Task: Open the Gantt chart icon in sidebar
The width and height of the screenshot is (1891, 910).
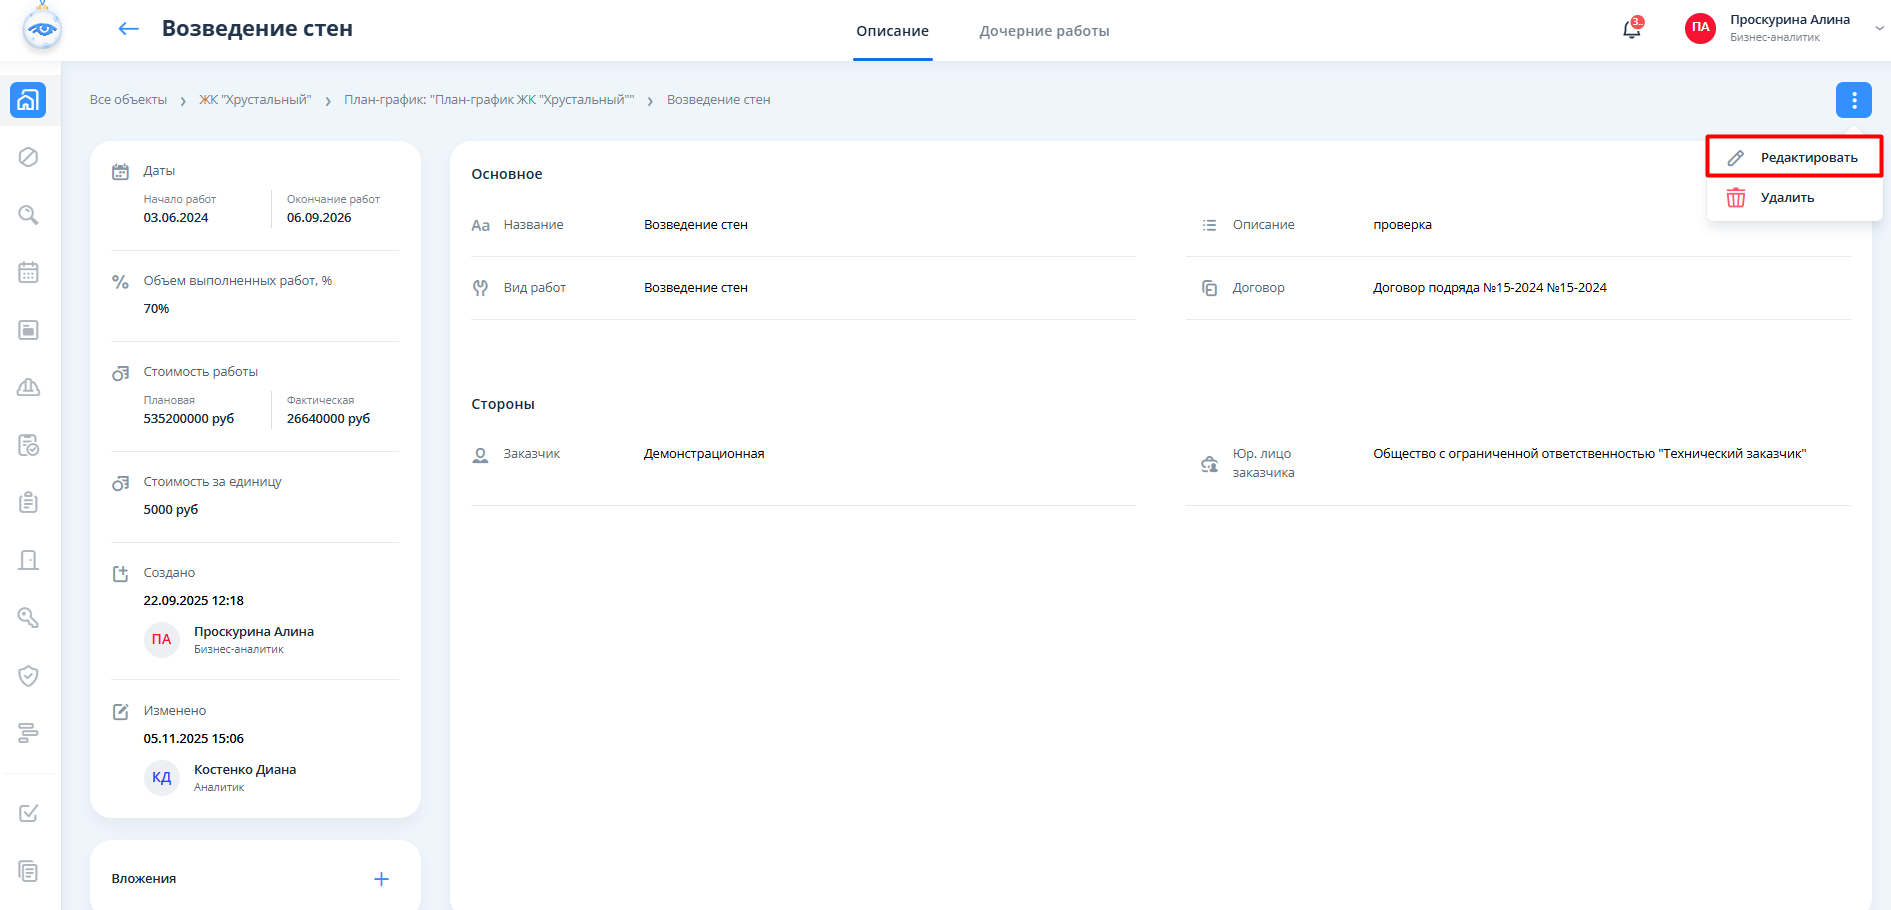Action: pos(29,733)
